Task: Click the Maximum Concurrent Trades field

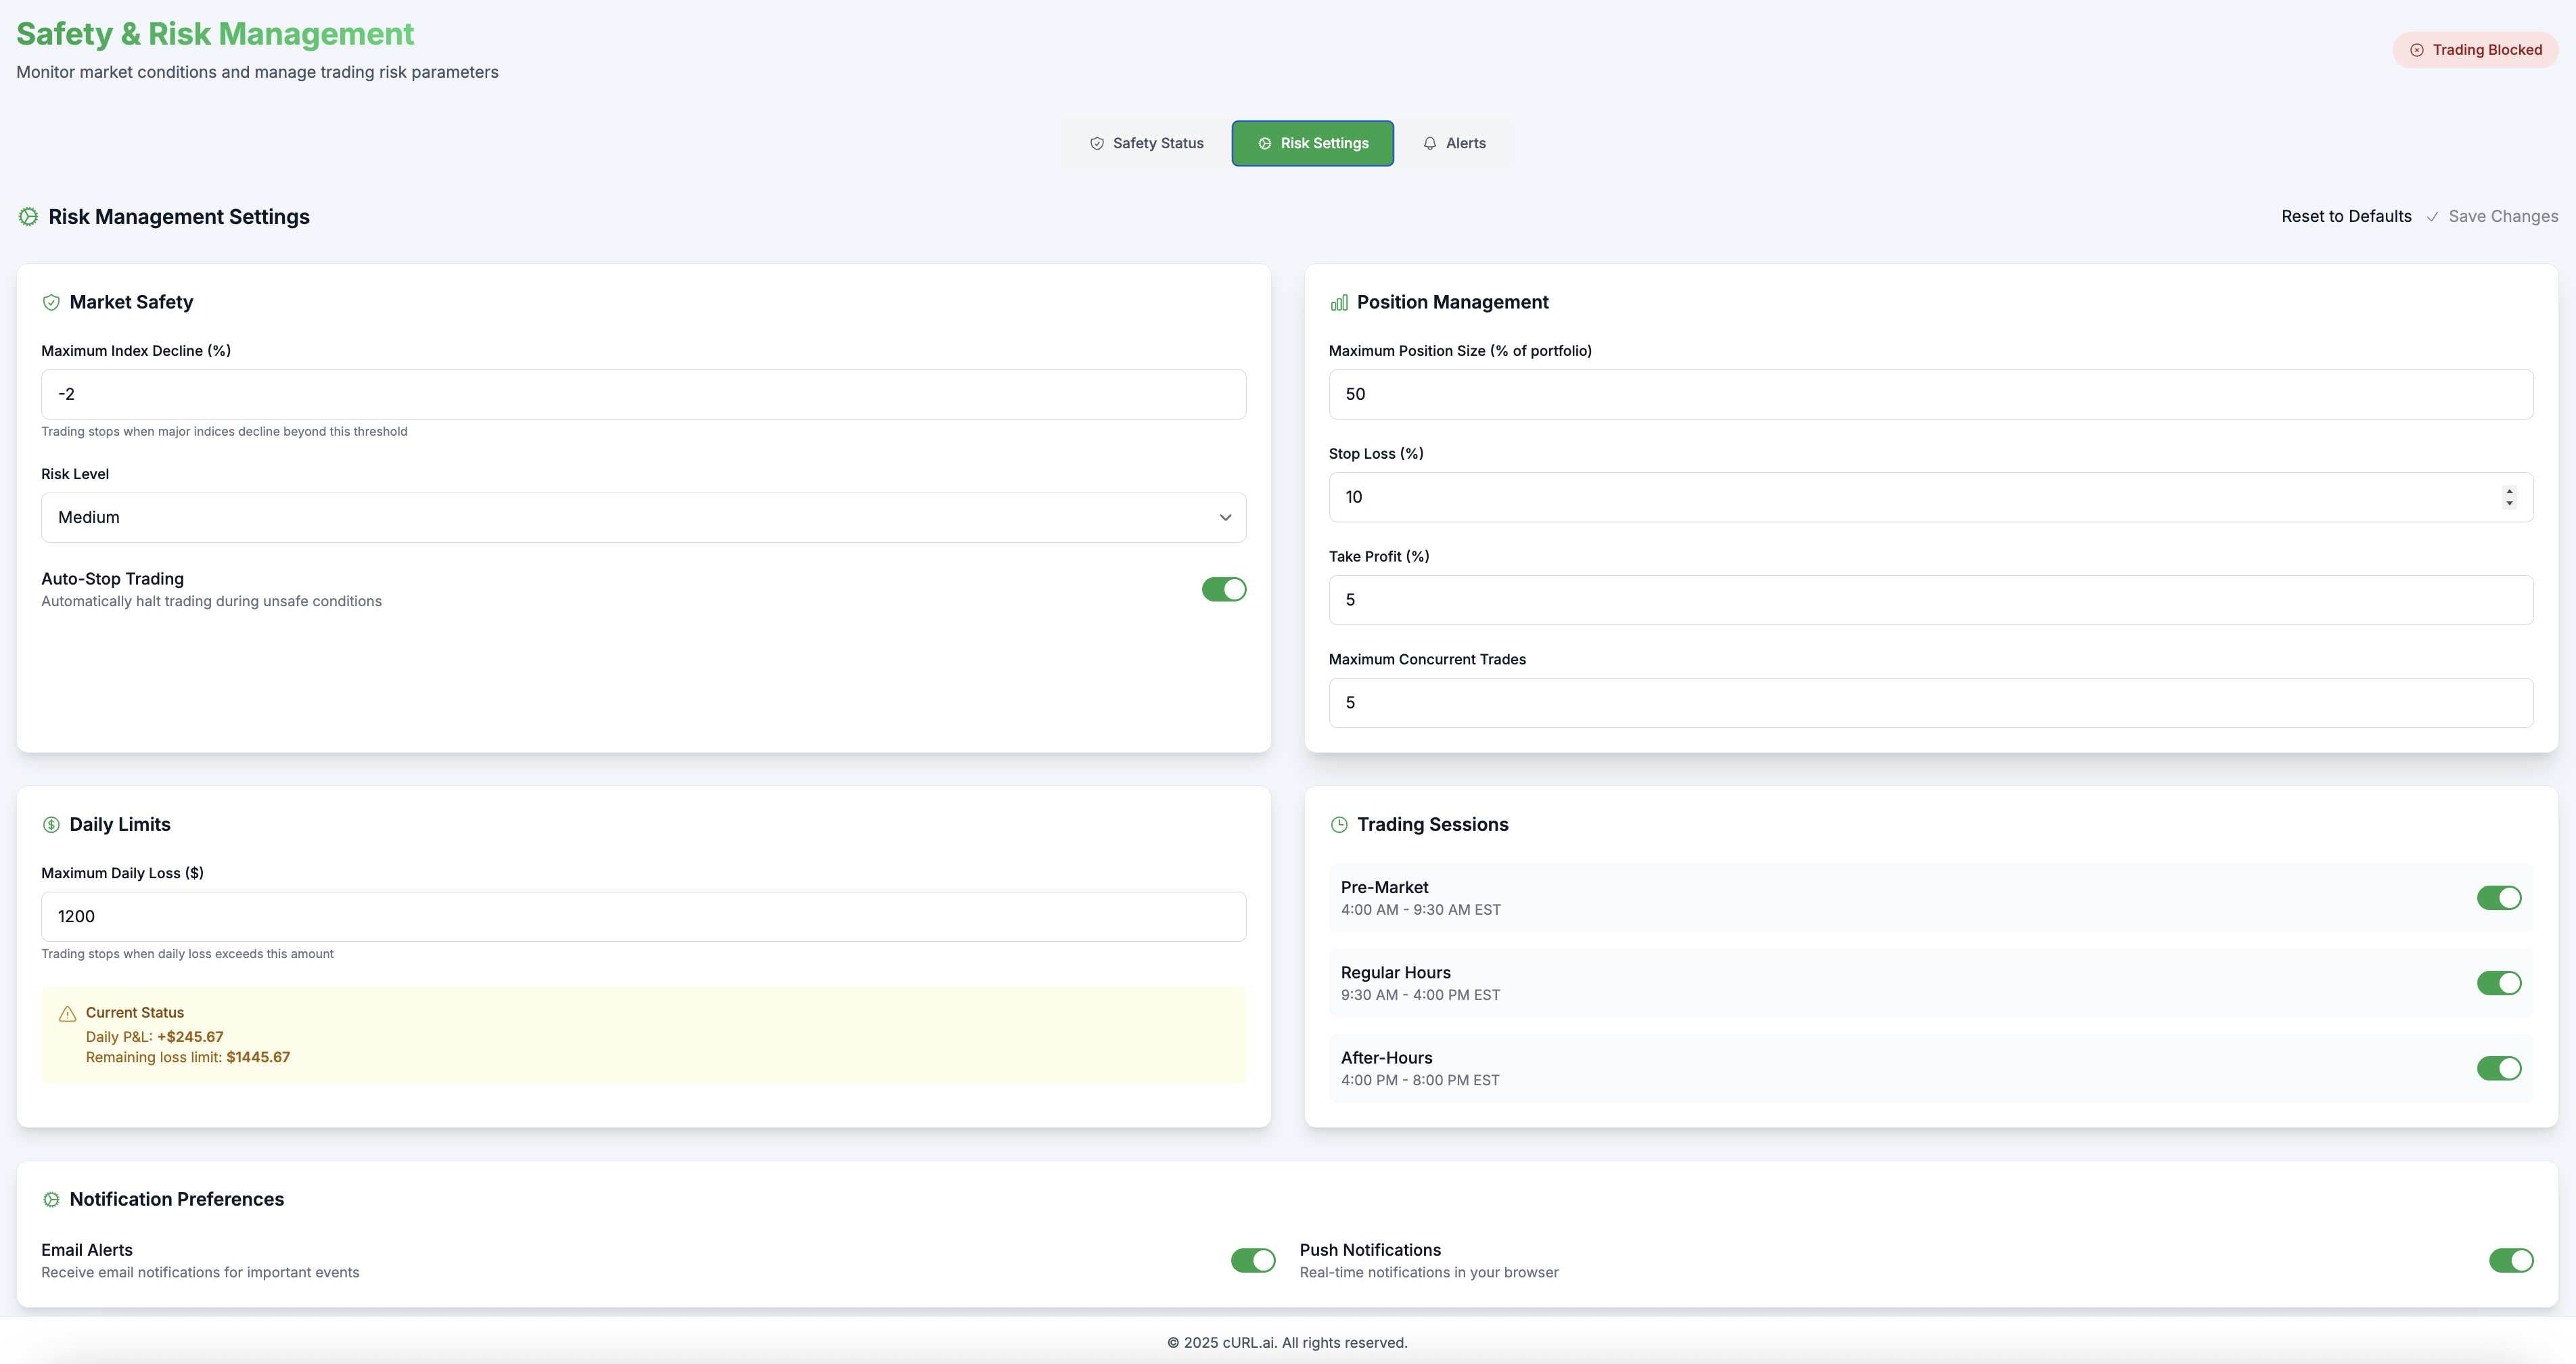Action: coord(1930,703)
